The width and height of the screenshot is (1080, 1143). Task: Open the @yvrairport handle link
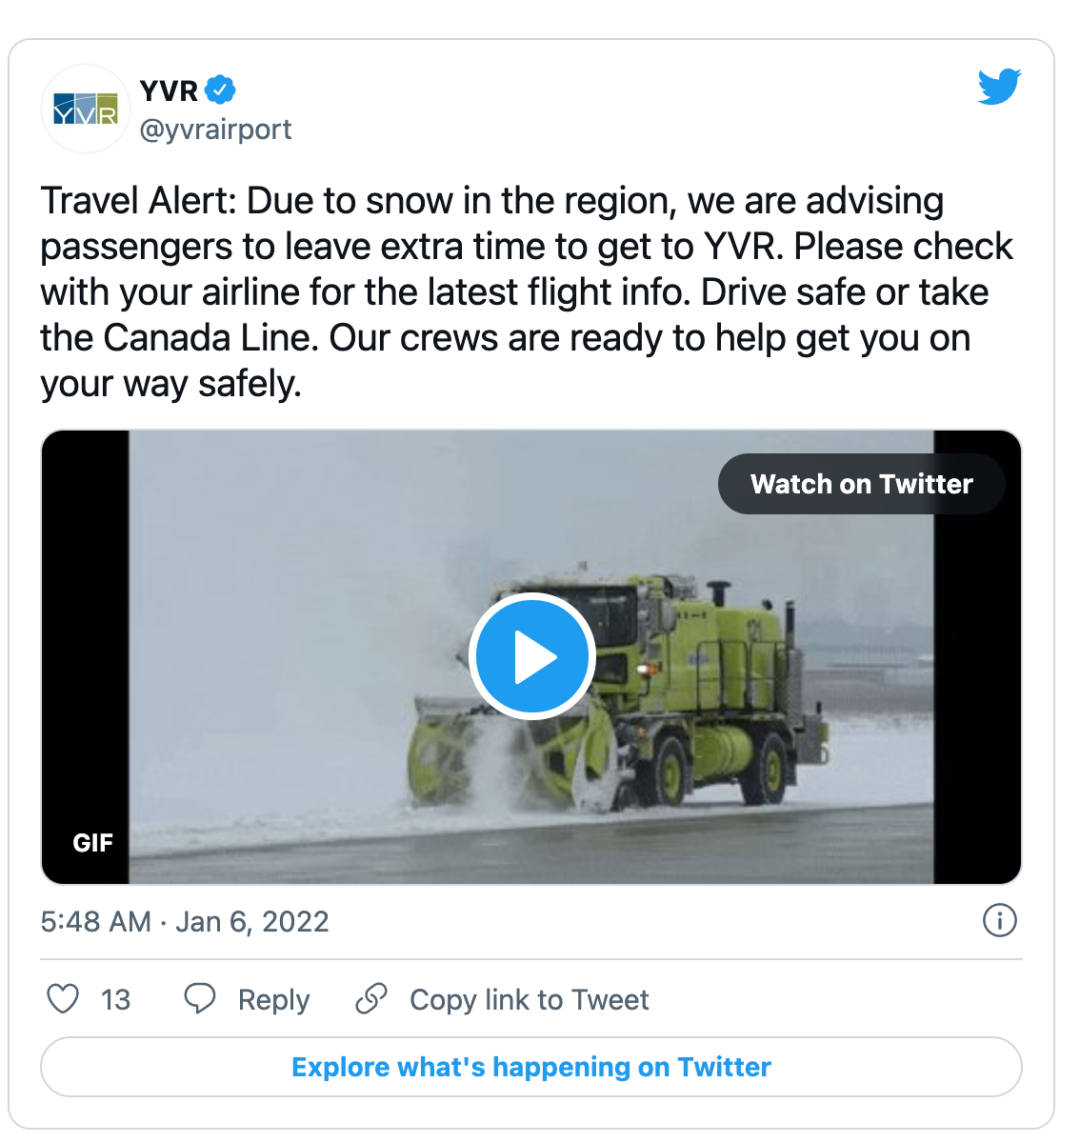(215, 129)
